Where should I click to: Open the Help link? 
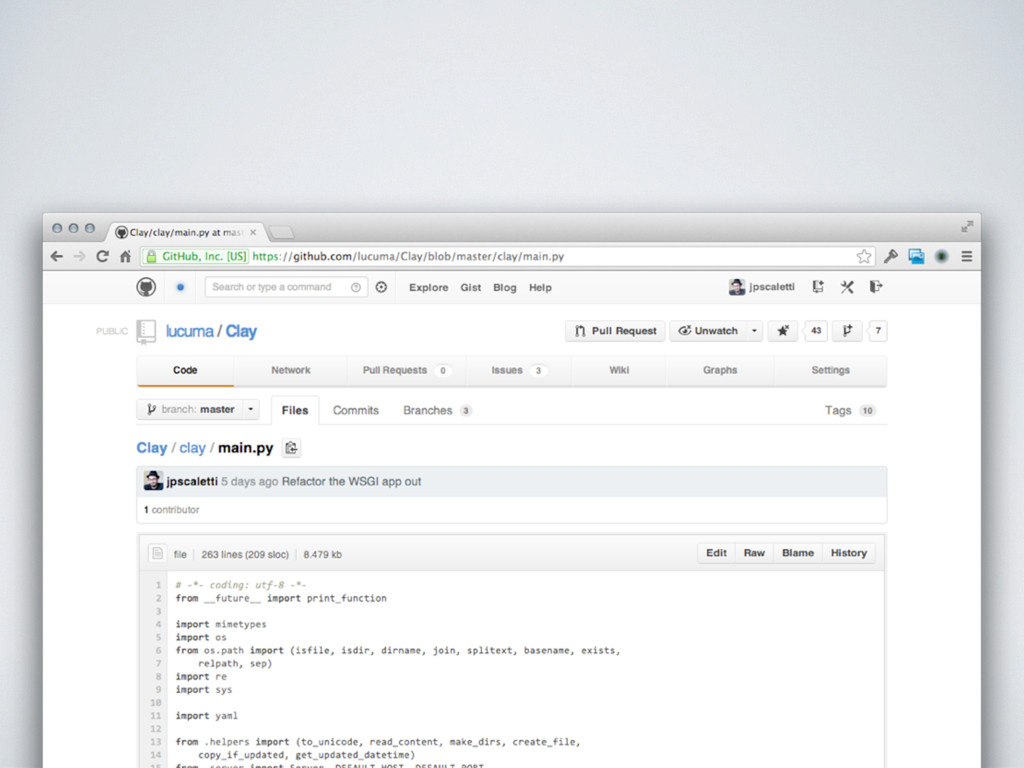540,287
